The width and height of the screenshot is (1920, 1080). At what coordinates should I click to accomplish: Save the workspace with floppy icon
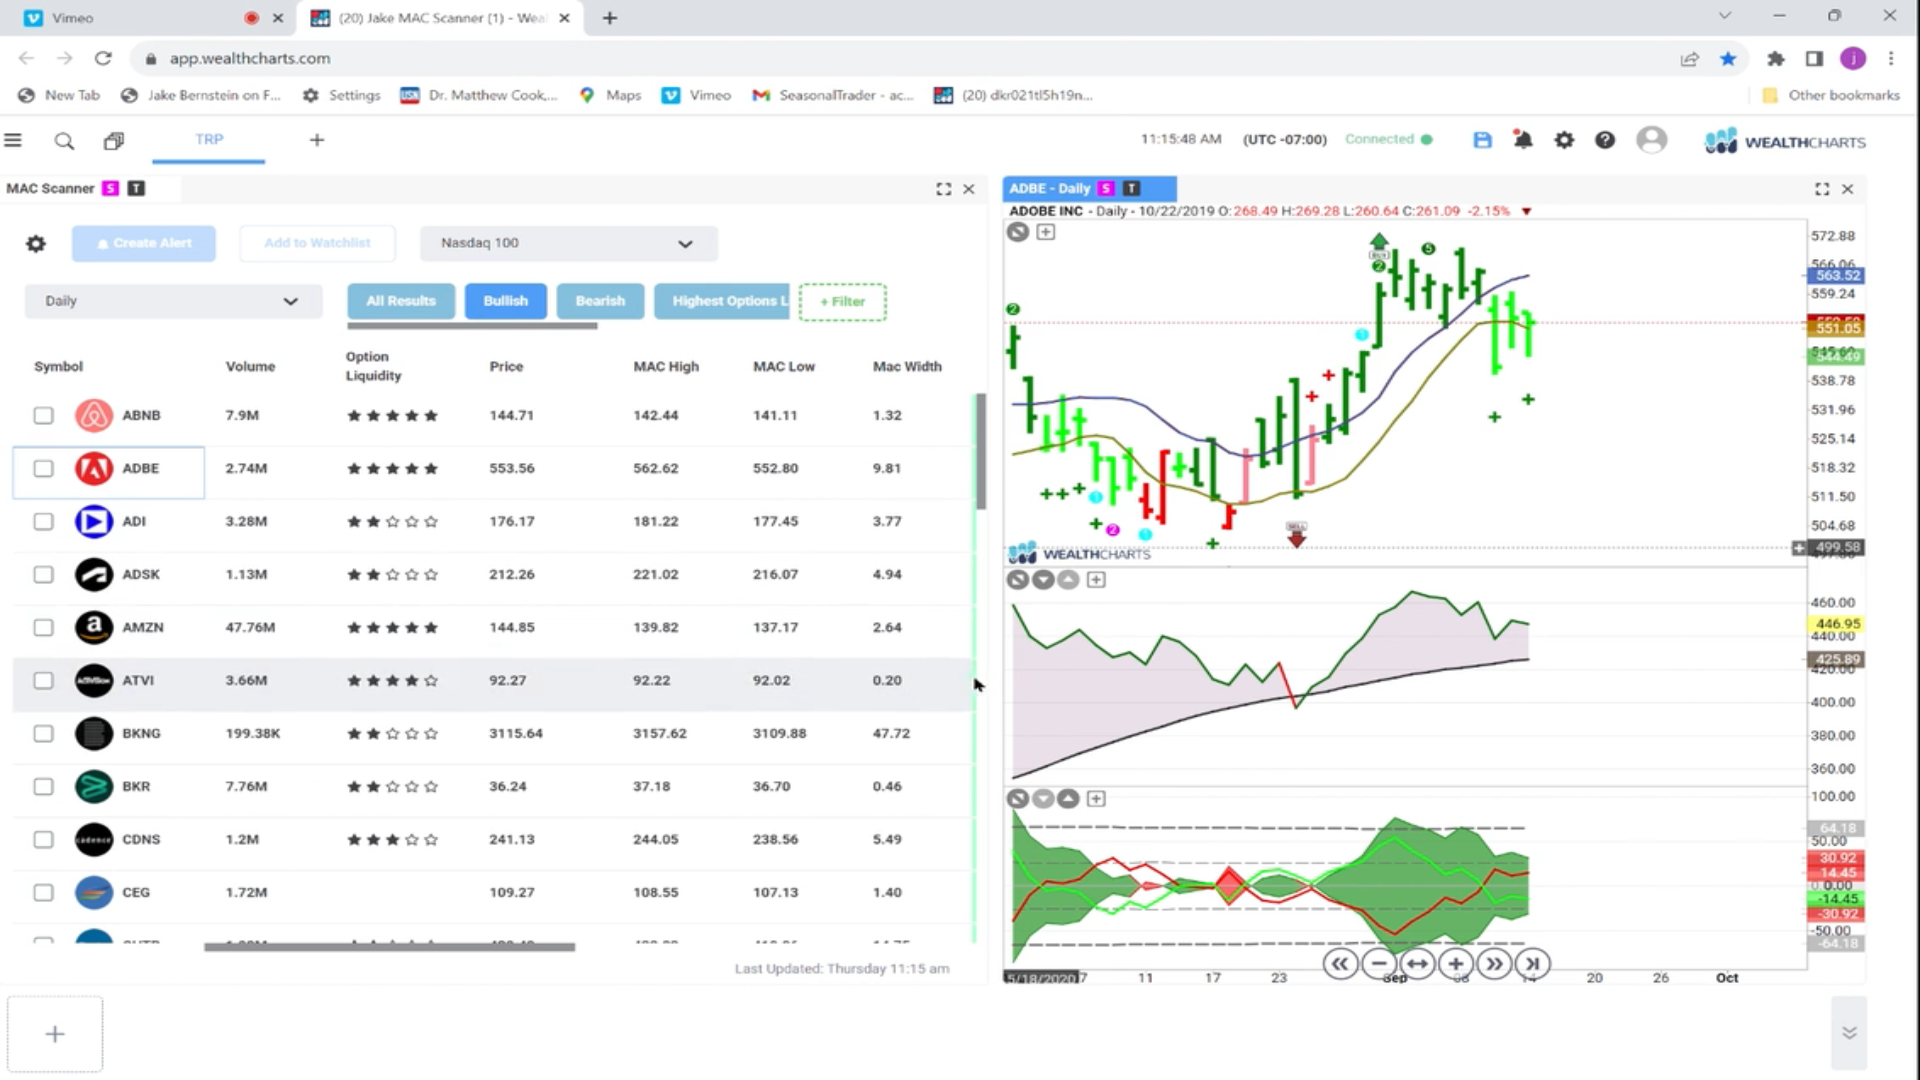tap(1482, 140)
